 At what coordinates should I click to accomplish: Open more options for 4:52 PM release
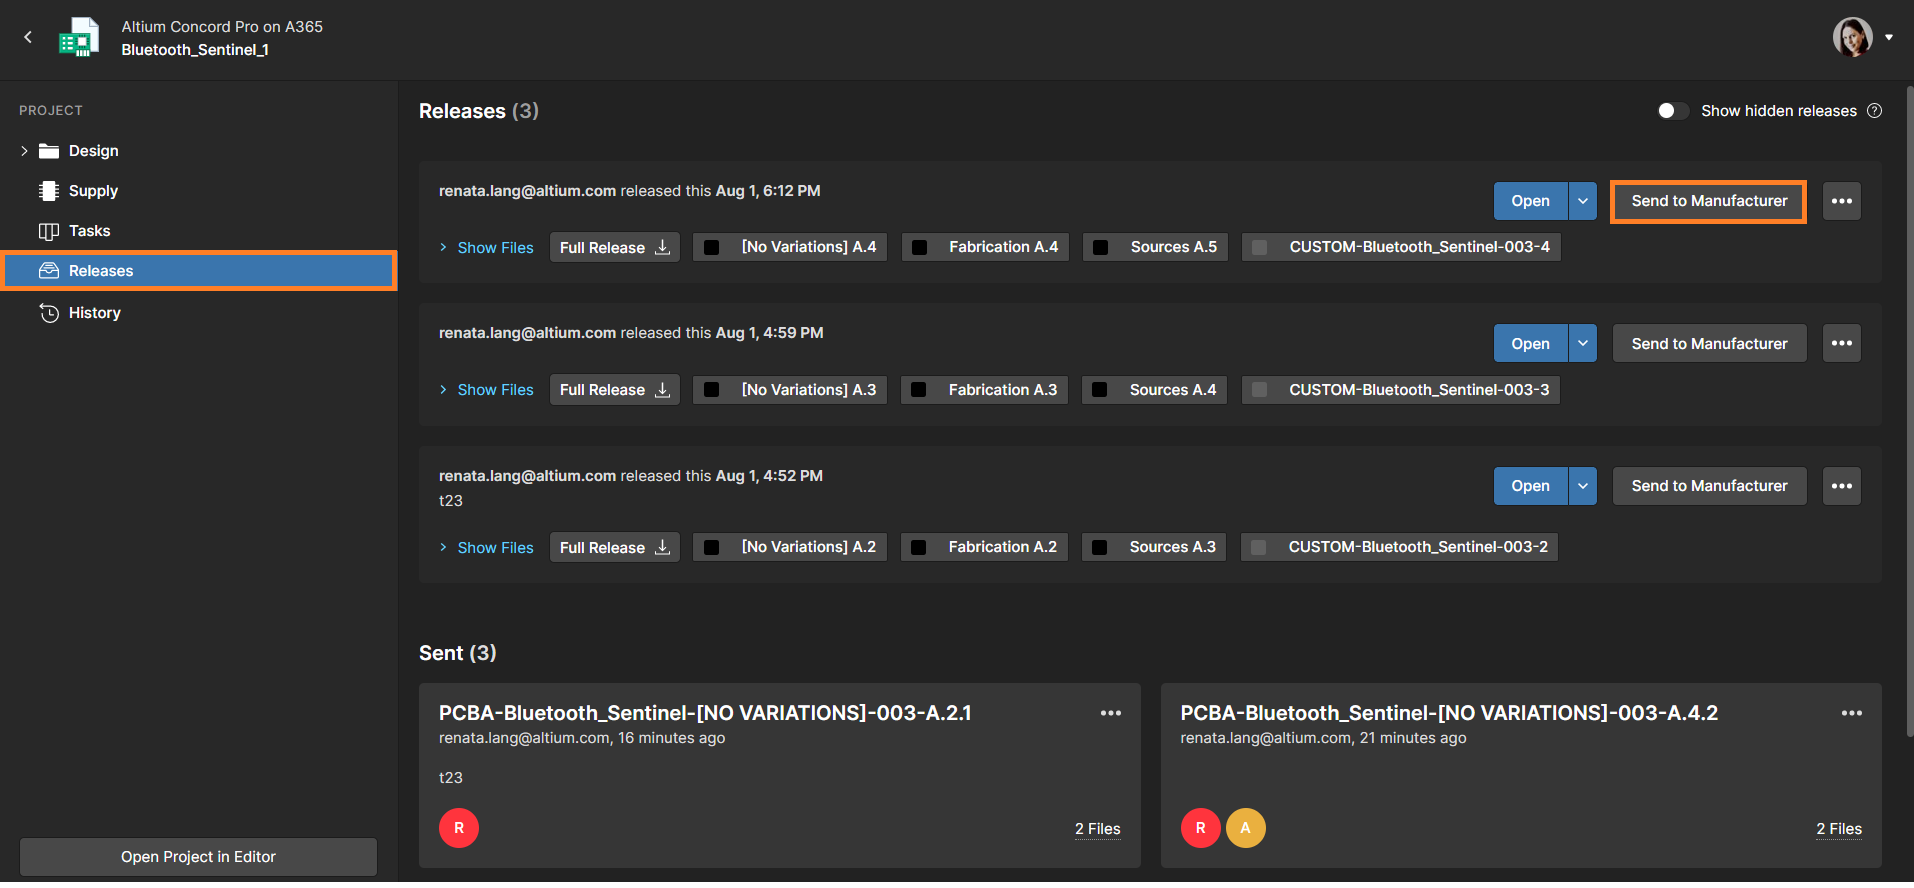1841,486
